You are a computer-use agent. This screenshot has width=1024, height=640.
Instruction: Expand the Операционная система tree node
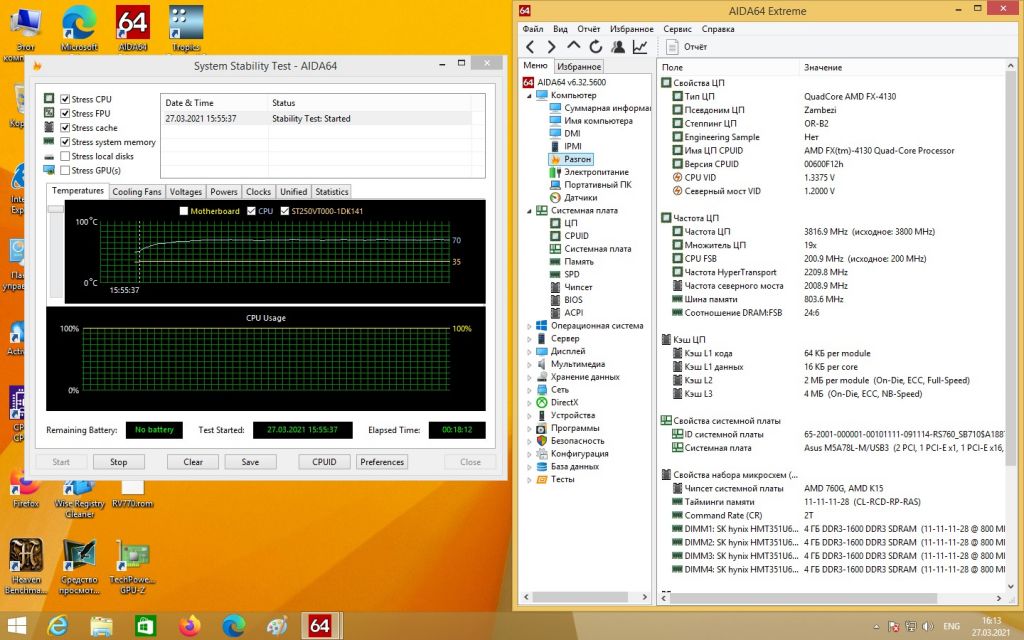[x=530, y=326]
